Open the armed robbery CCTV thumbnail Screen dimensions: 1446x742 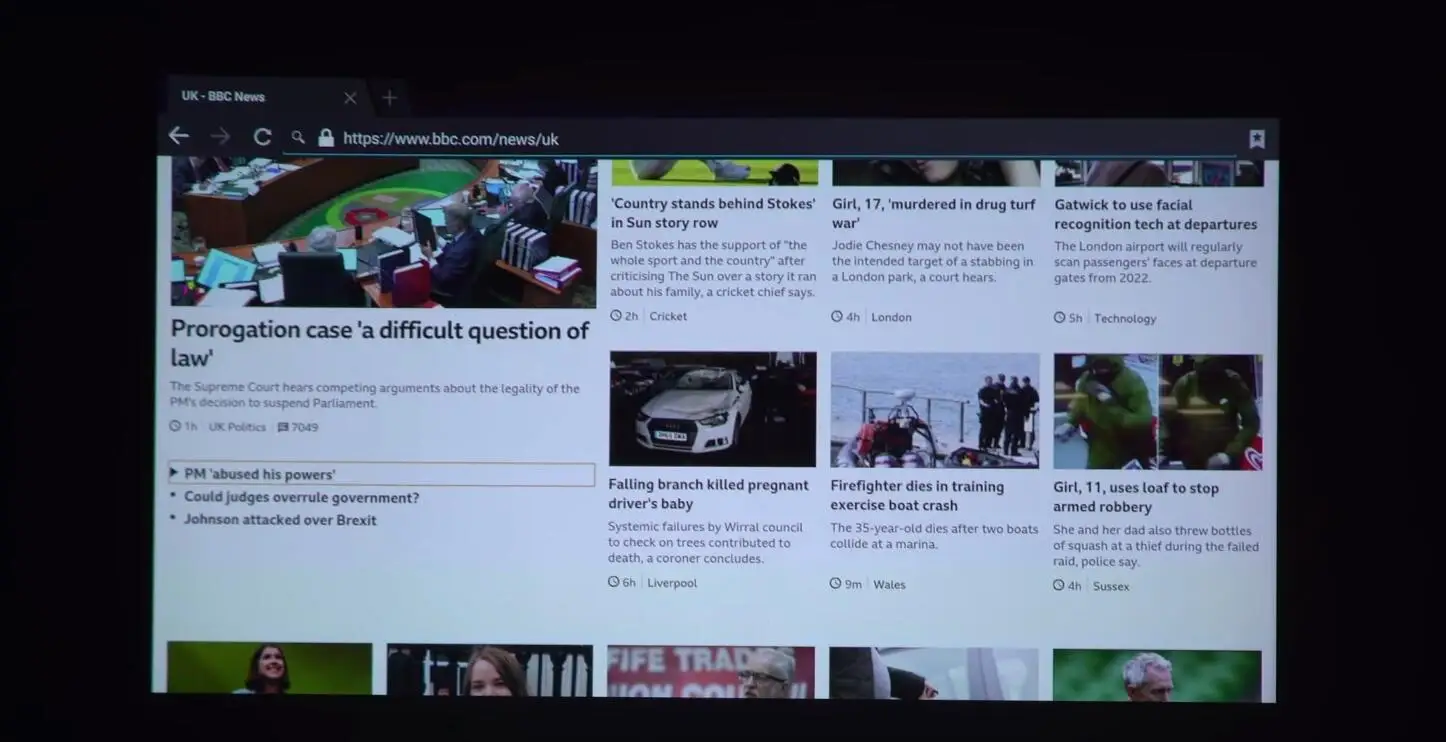pos(1158,412)
